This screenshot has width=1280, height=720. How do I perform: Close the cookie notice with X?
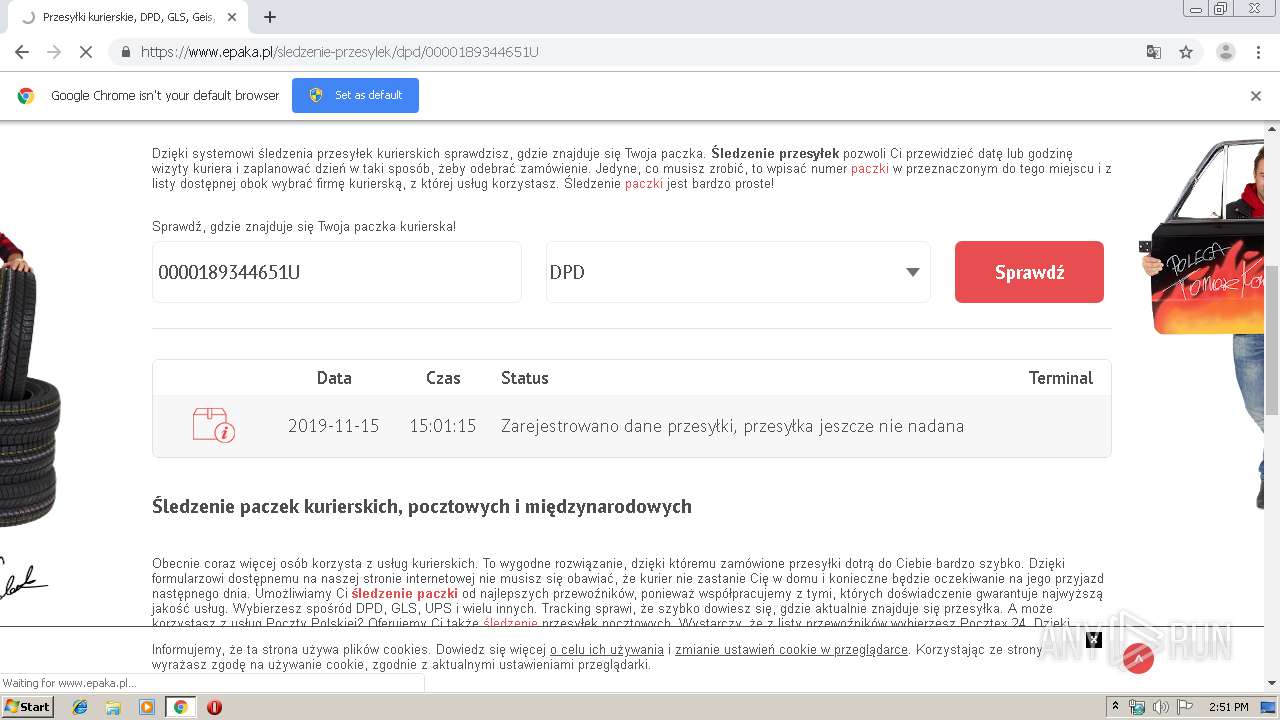[1094, 640]
